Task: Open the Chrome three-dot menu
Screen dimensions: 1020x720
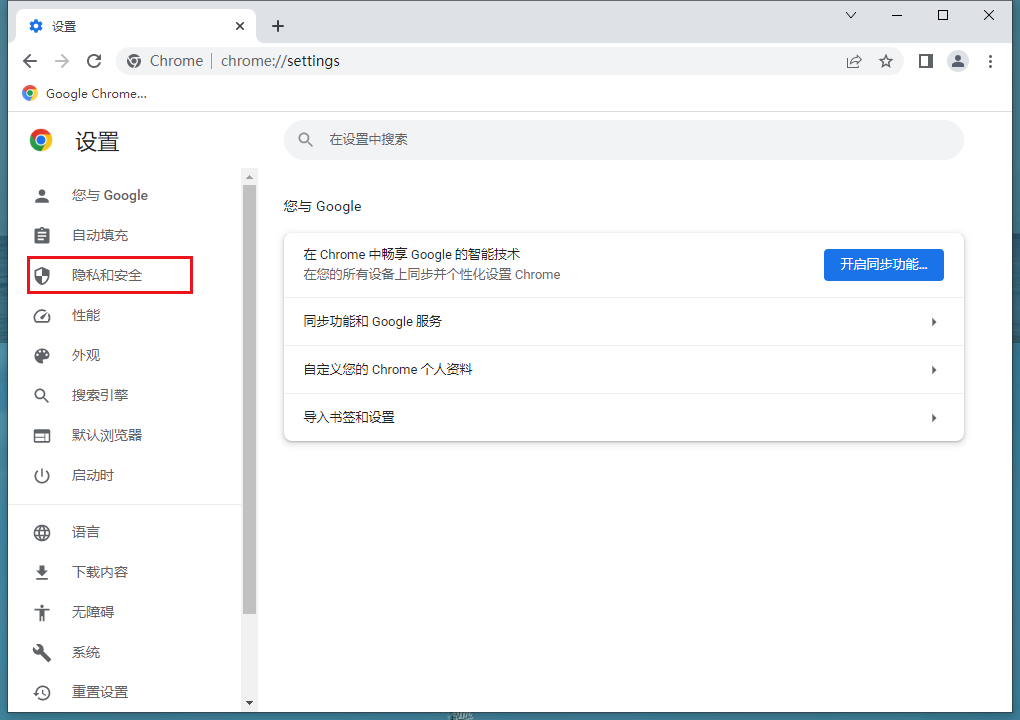Action: (990, 61)
